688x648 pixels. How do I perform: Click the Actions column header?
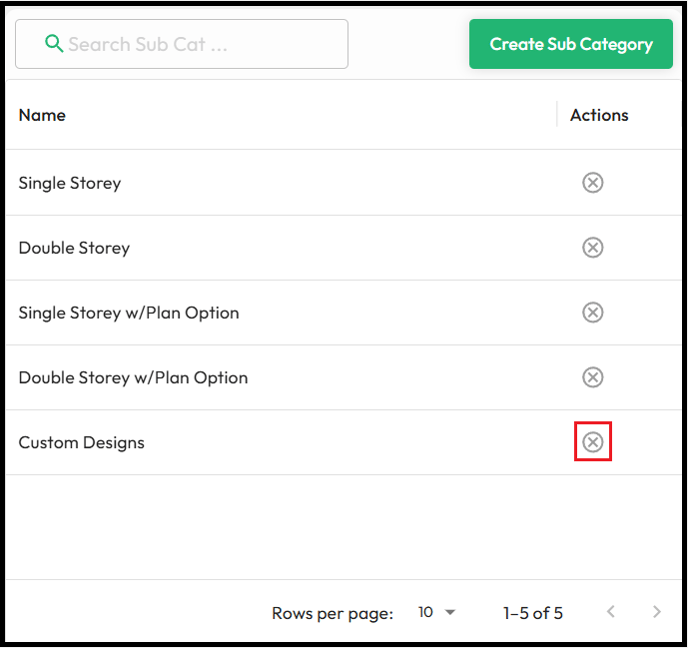point(599,115)
